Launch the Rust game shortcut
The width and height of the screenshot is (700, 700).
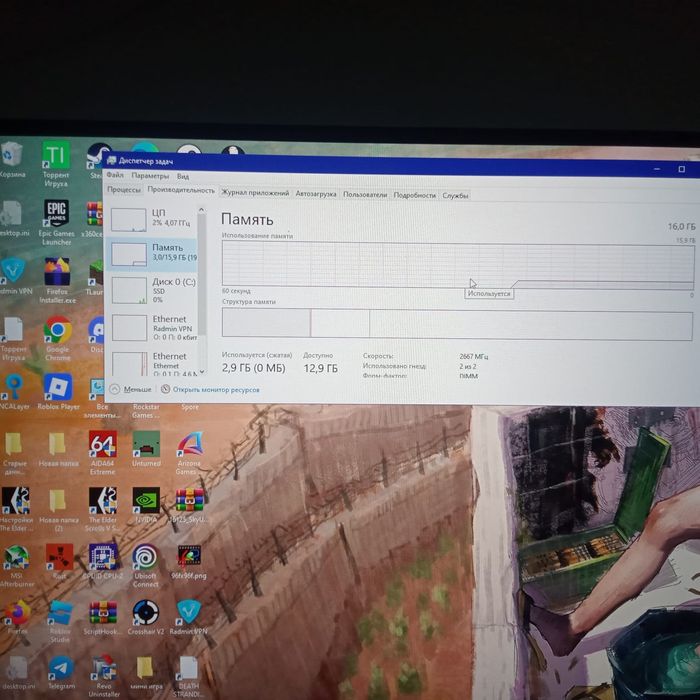(x=59, y=562)
